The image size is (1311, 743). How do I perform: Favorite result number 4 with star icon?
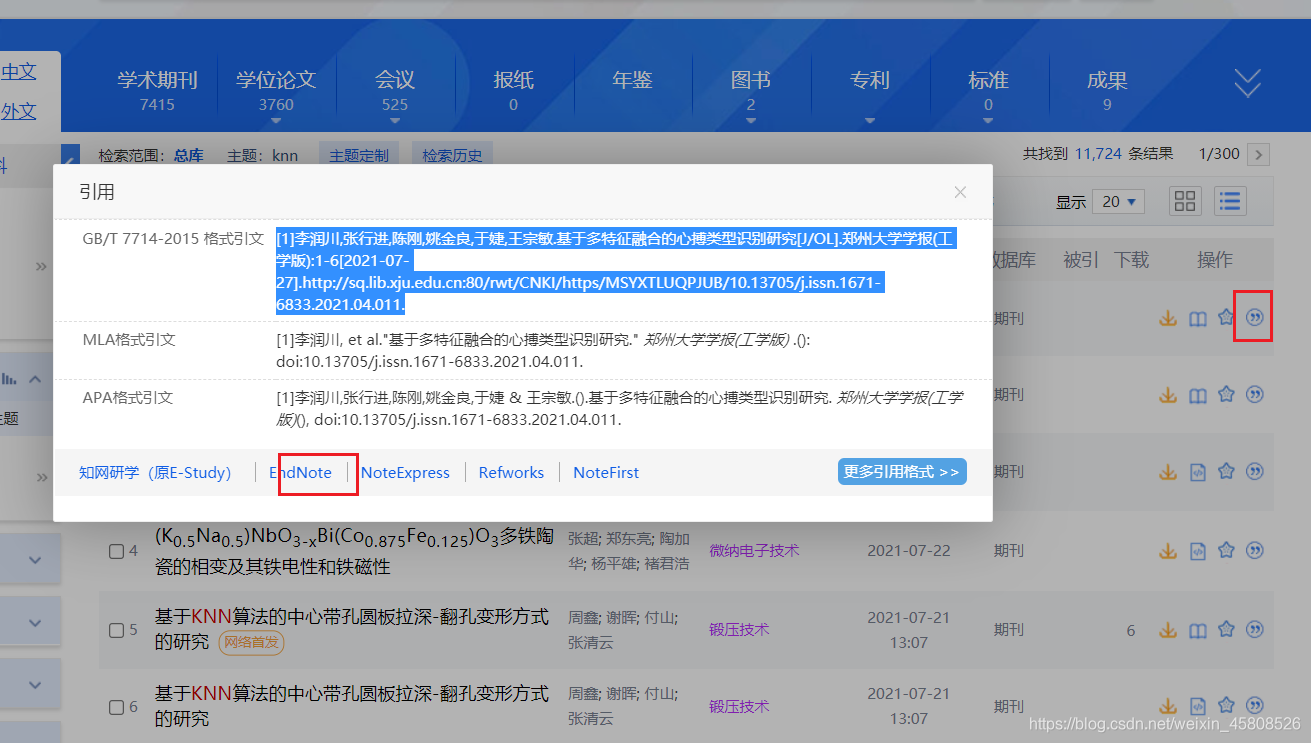[1226, 550]
